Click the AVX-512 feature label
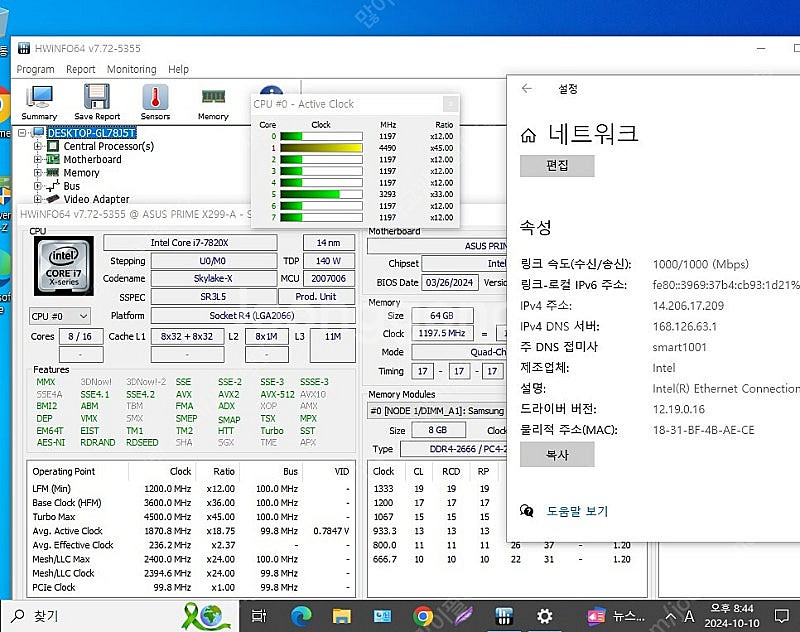Screen dimensions: 800x632 (x=277, y=394)
